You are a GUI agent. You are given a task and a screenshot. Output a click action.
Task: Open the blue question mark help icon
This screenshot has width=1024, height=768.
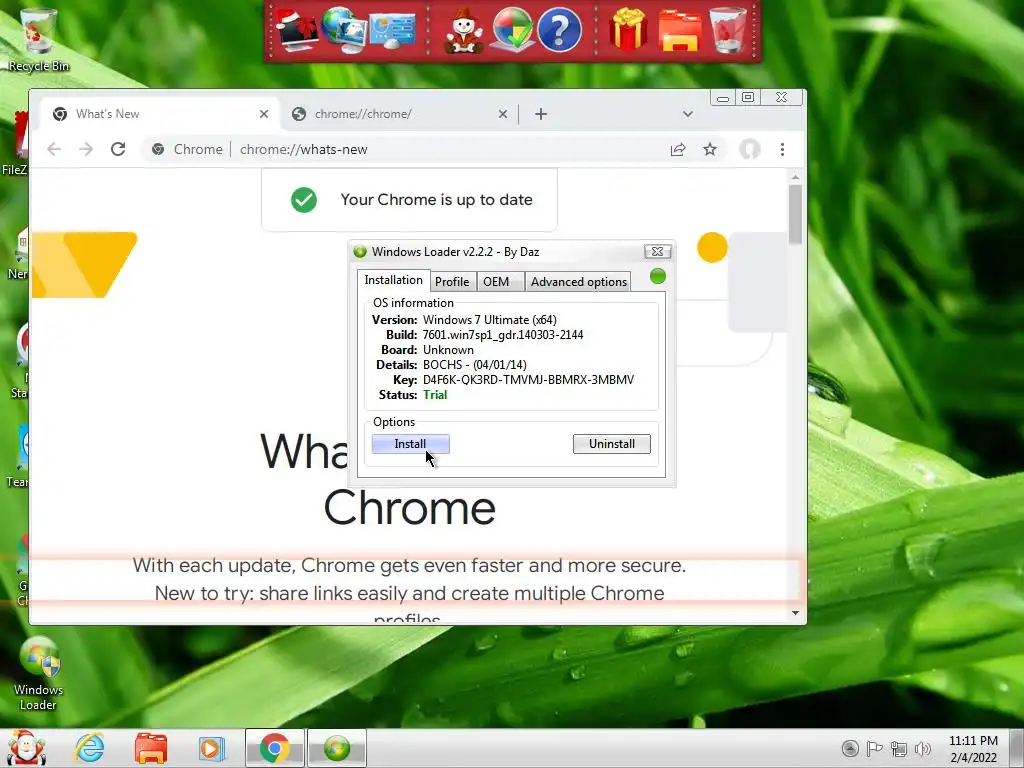(559, 30)
